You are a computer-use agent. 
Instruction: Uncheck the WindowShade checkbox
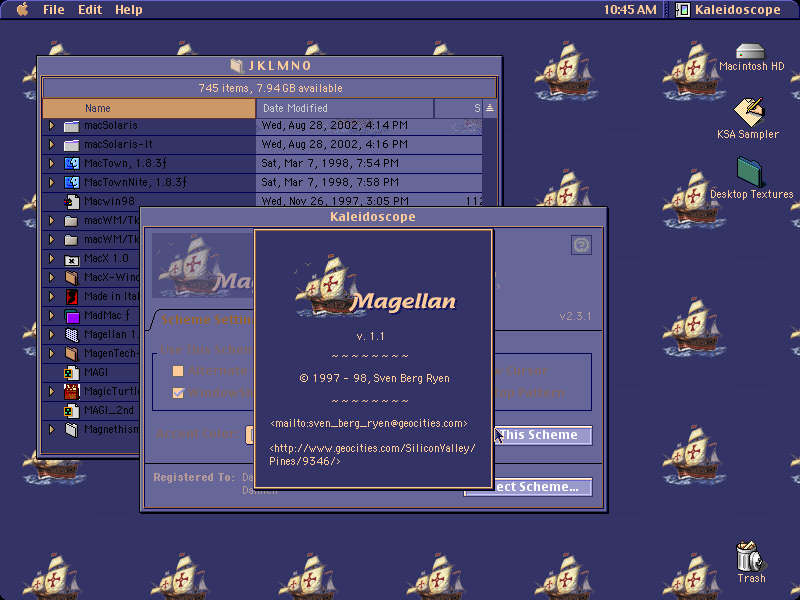point(178,393)
